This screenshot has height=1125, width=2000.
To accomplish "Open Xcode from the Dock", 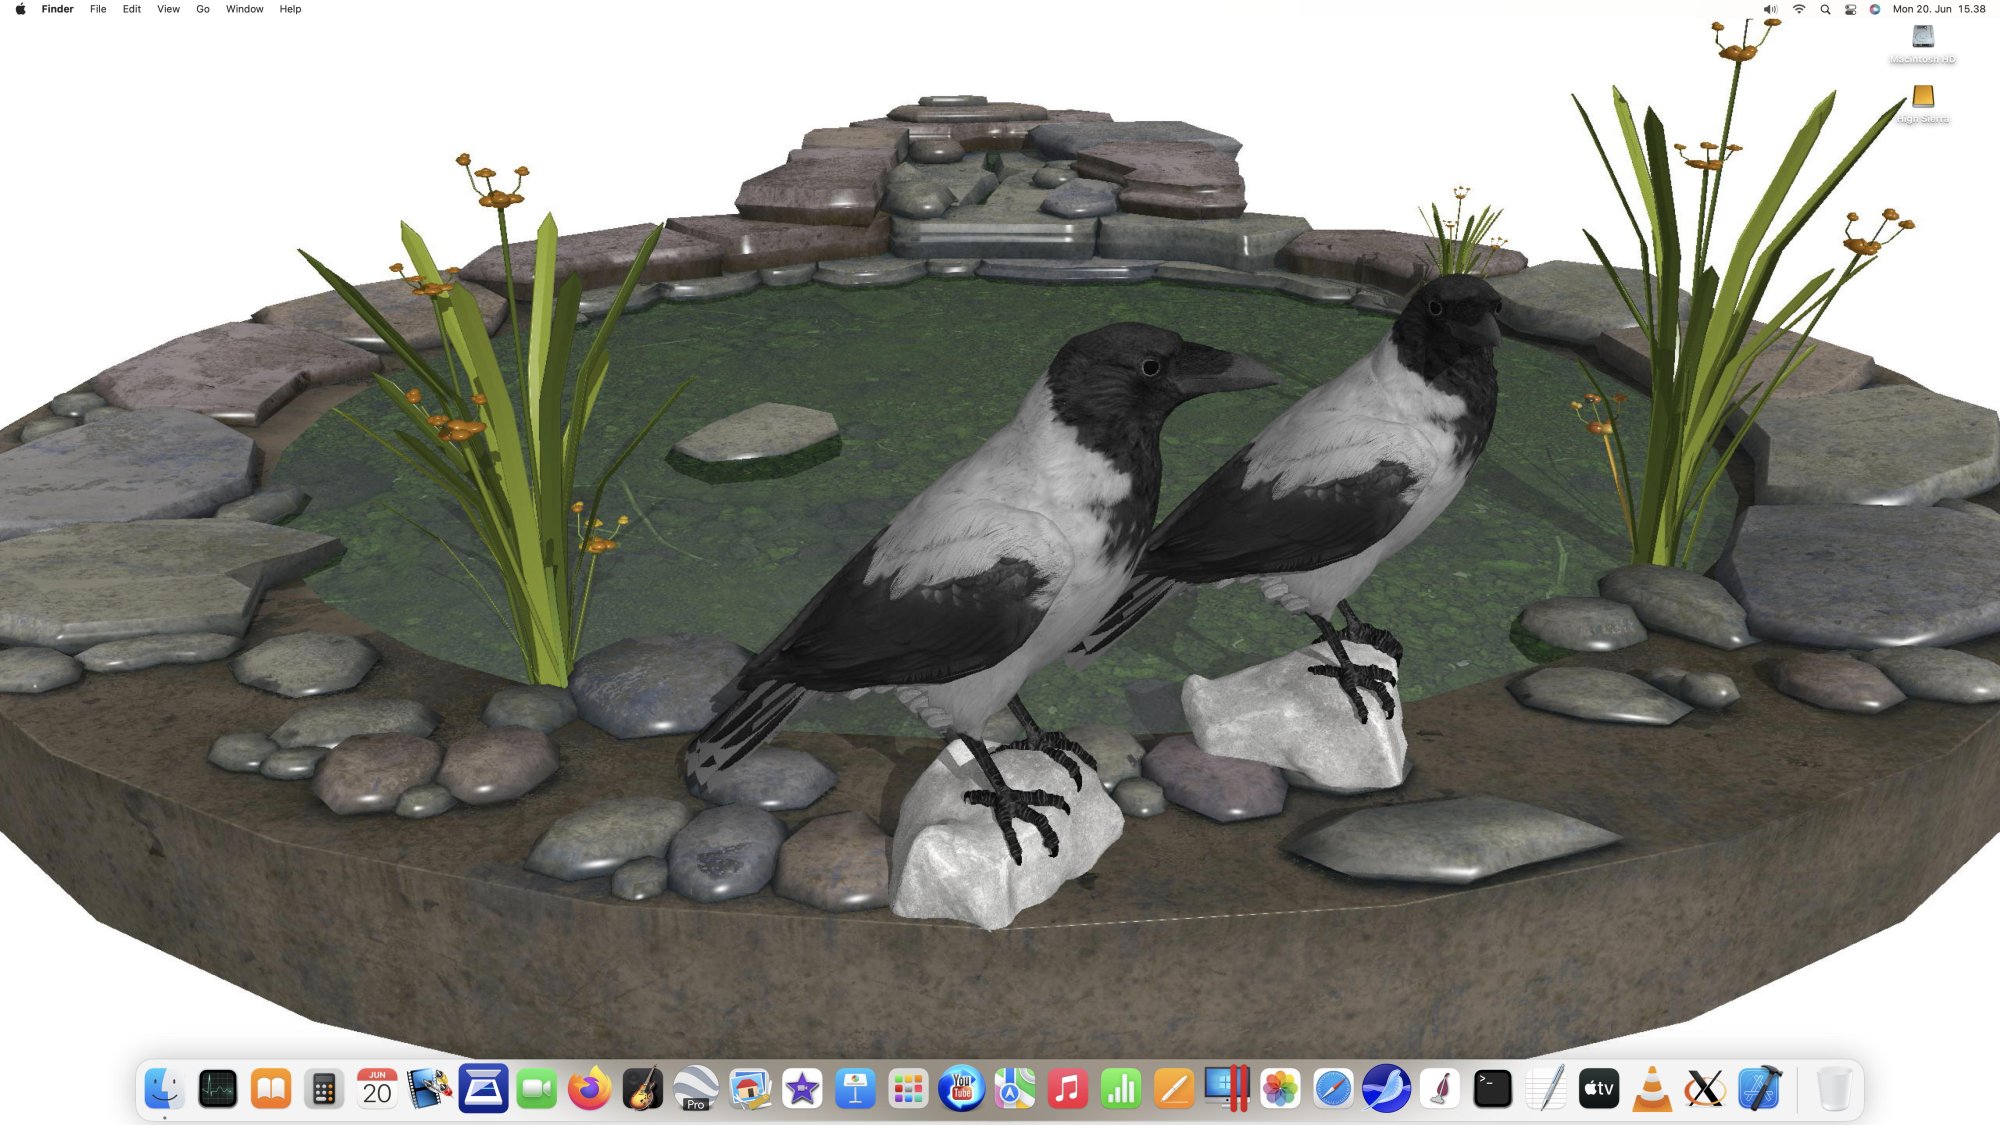I will click(1758, 1088).
